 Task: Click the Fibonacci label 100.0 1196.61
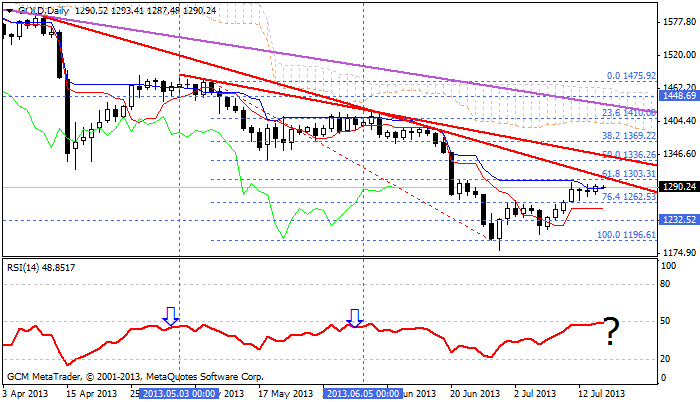[x=626, y=235]
